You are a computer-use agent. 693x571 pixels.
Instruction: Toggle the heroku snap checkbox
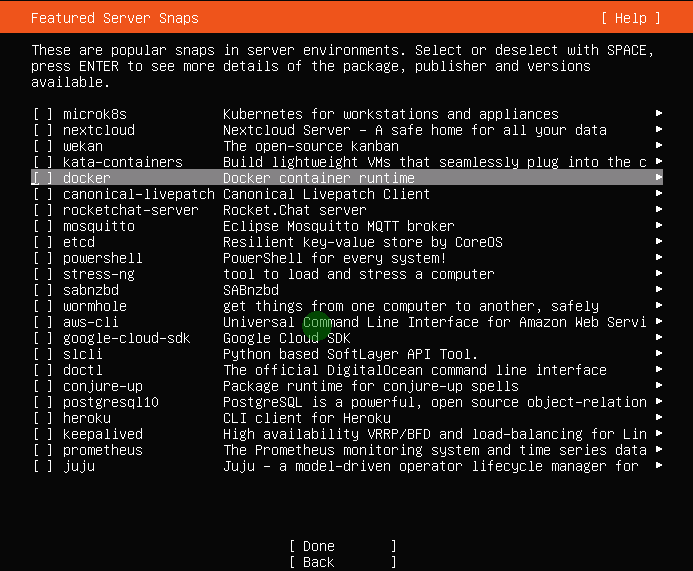point(43,418)
